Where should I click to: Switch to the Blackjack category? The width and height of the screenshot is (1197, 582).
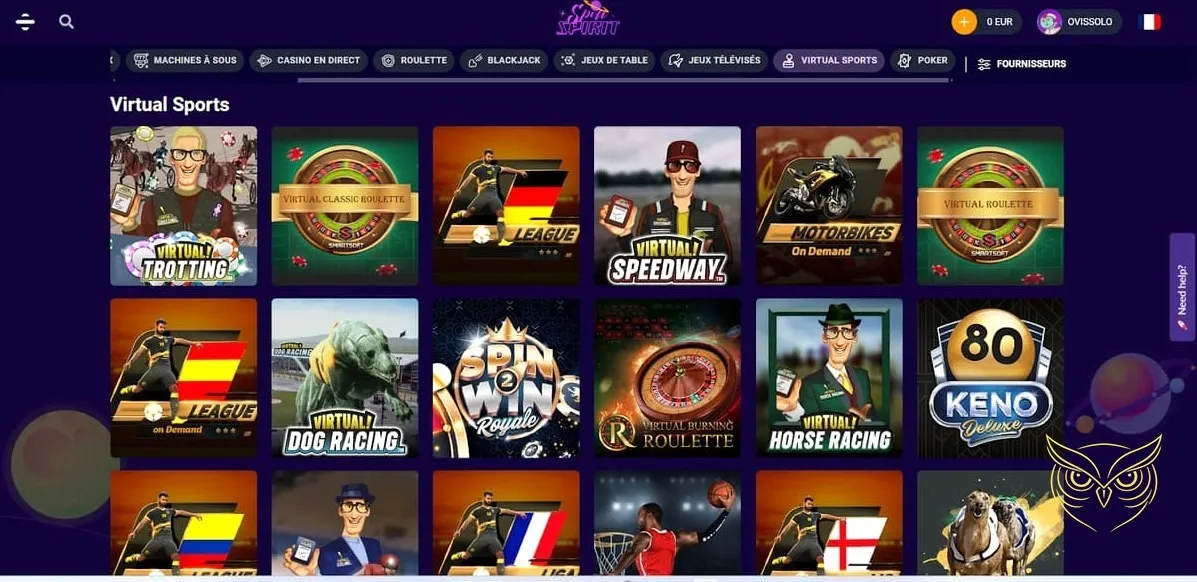coord(504,60)
